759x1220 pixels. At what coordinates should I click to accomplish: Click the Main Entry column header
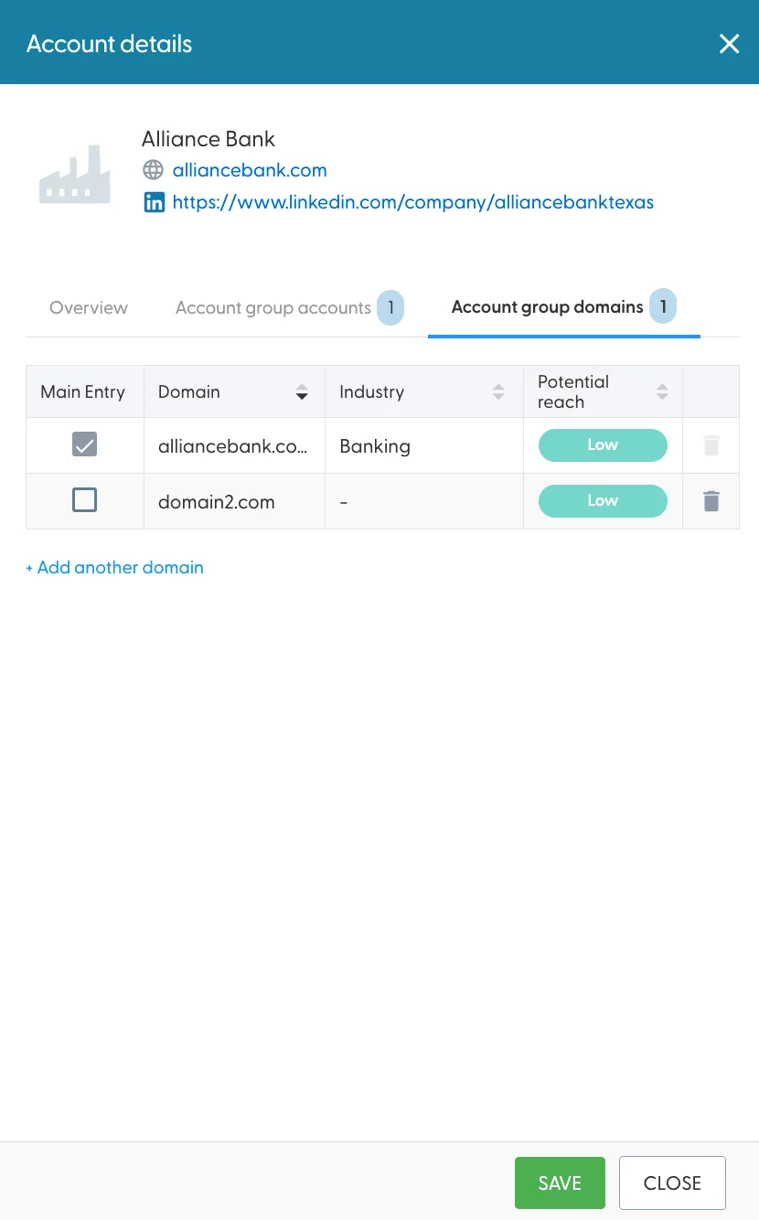83,392
